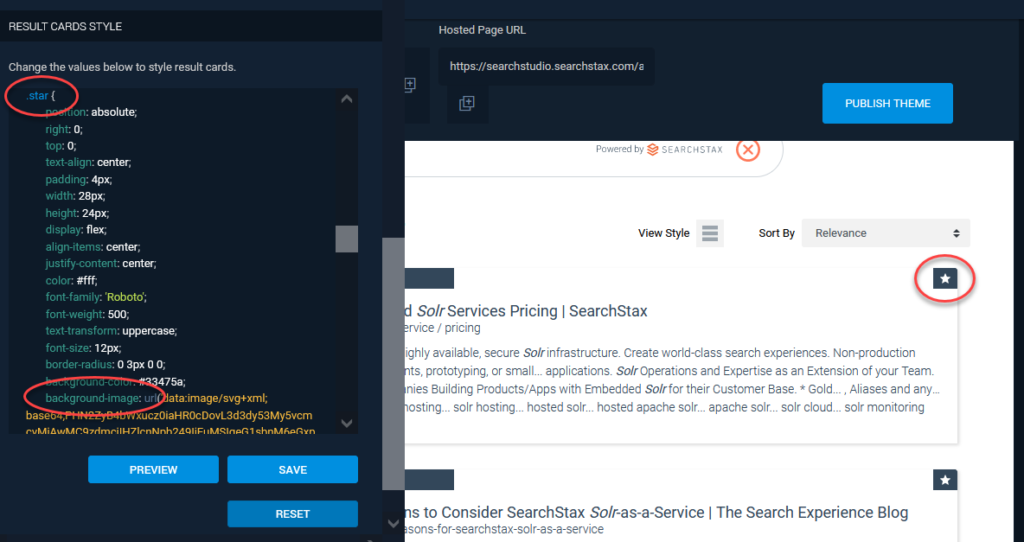Click the 'service / pricing' URL path text
This screenshot has width=1024, height=542.
tap(443, 328)
